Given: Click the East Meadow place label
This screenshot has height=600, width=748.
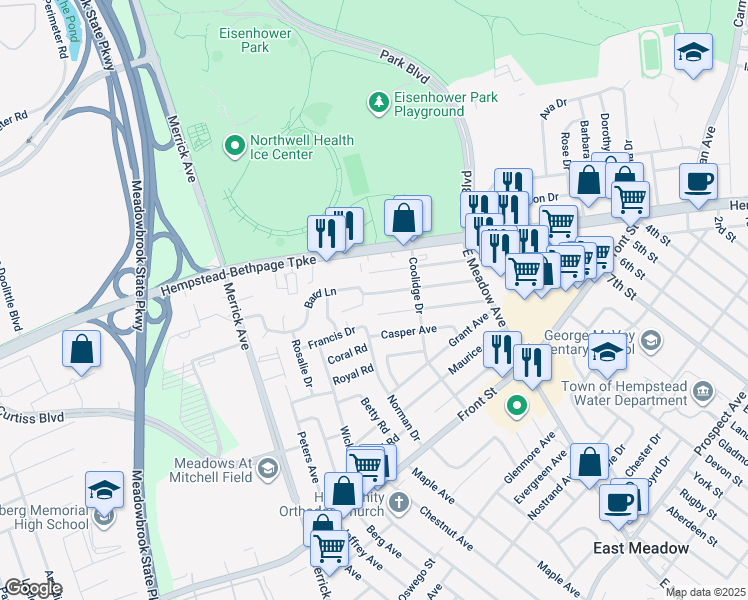Looking at the screenshot, I should [640, 548].
